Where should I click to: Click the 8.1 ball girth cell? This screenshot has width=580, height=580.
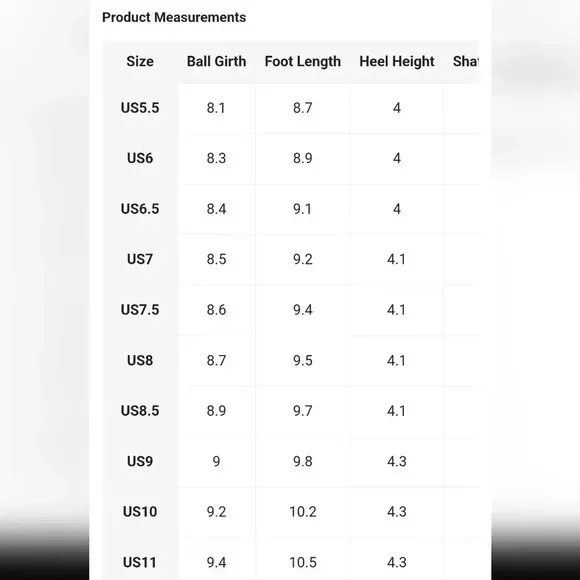click(216, 108)
